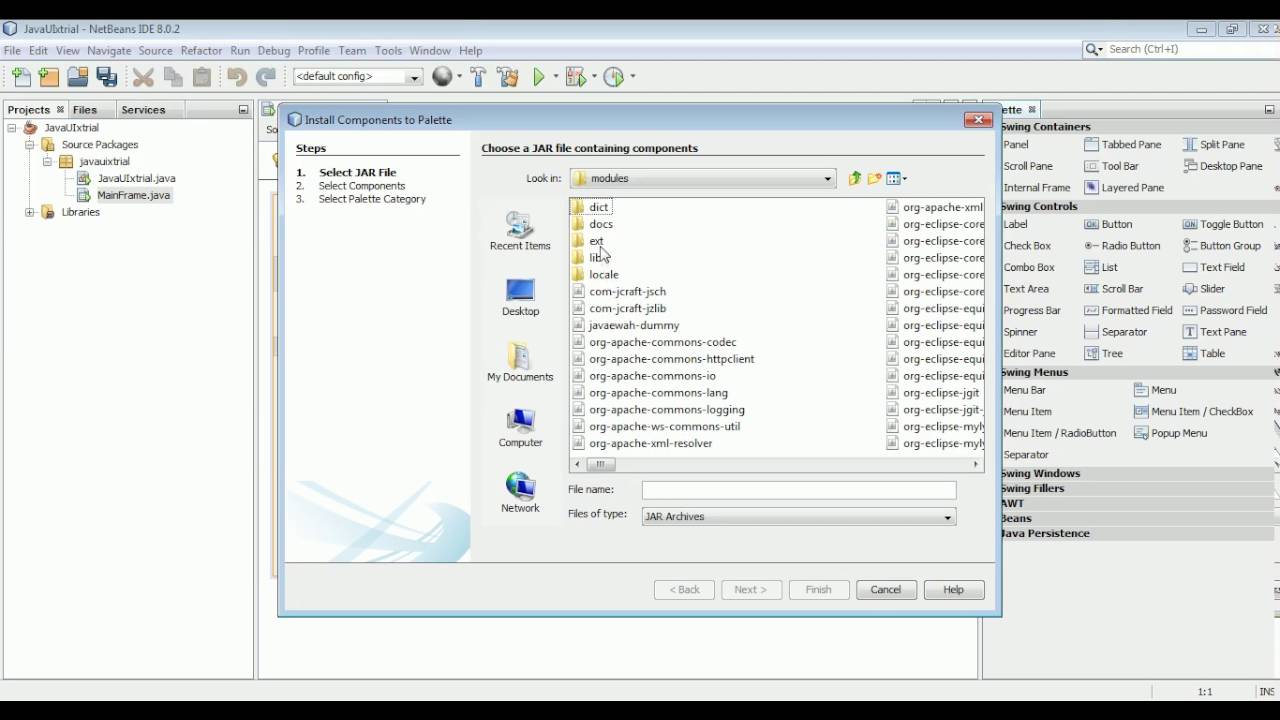Select JavaUIxtrial.java in Projects tree
This screenshot has height=720, width=1280.
tap(127, 179)
